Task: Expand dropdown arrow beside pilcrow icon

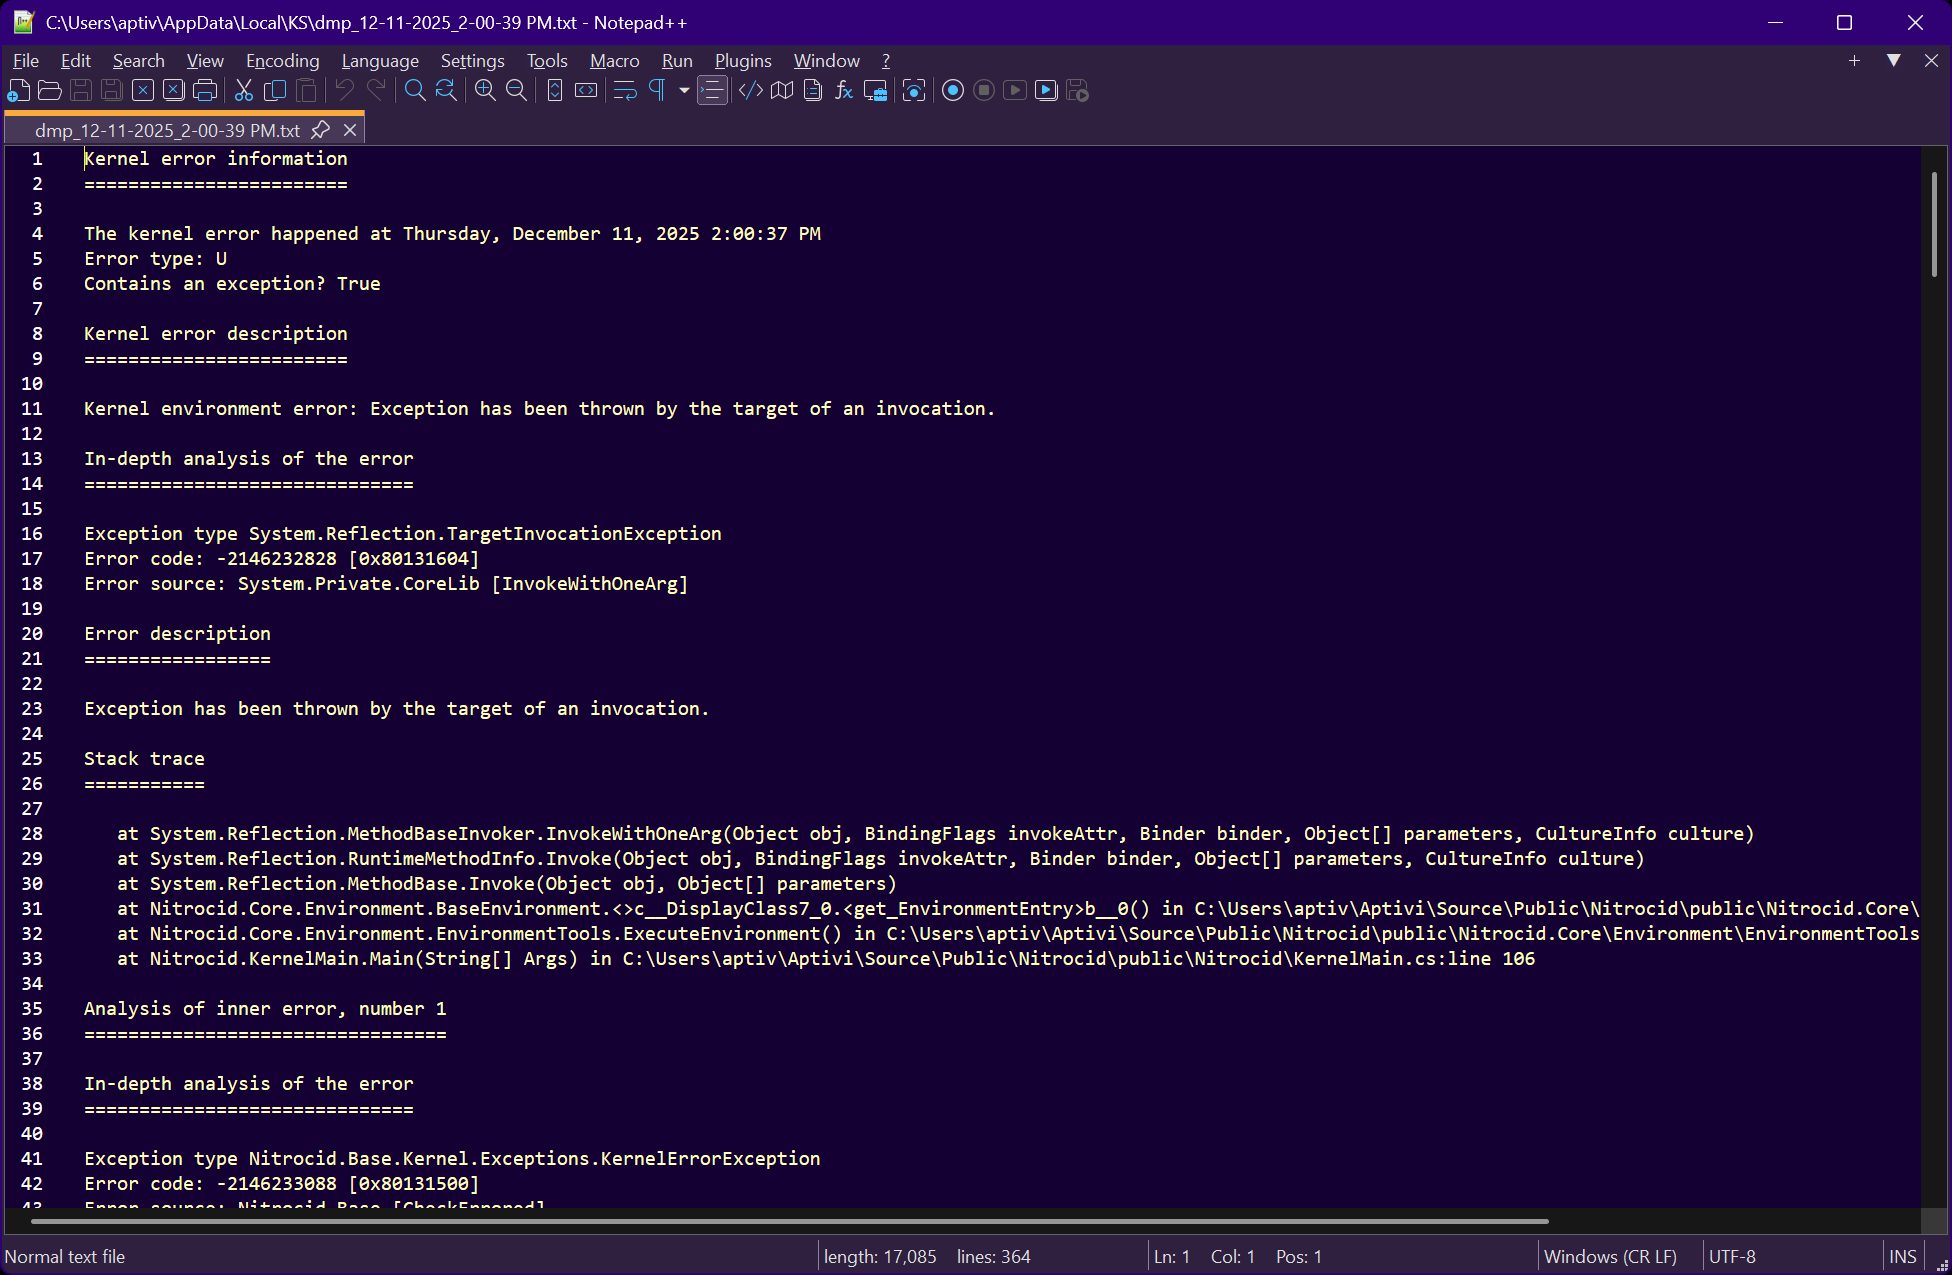Action: click(x=684, y=91)
